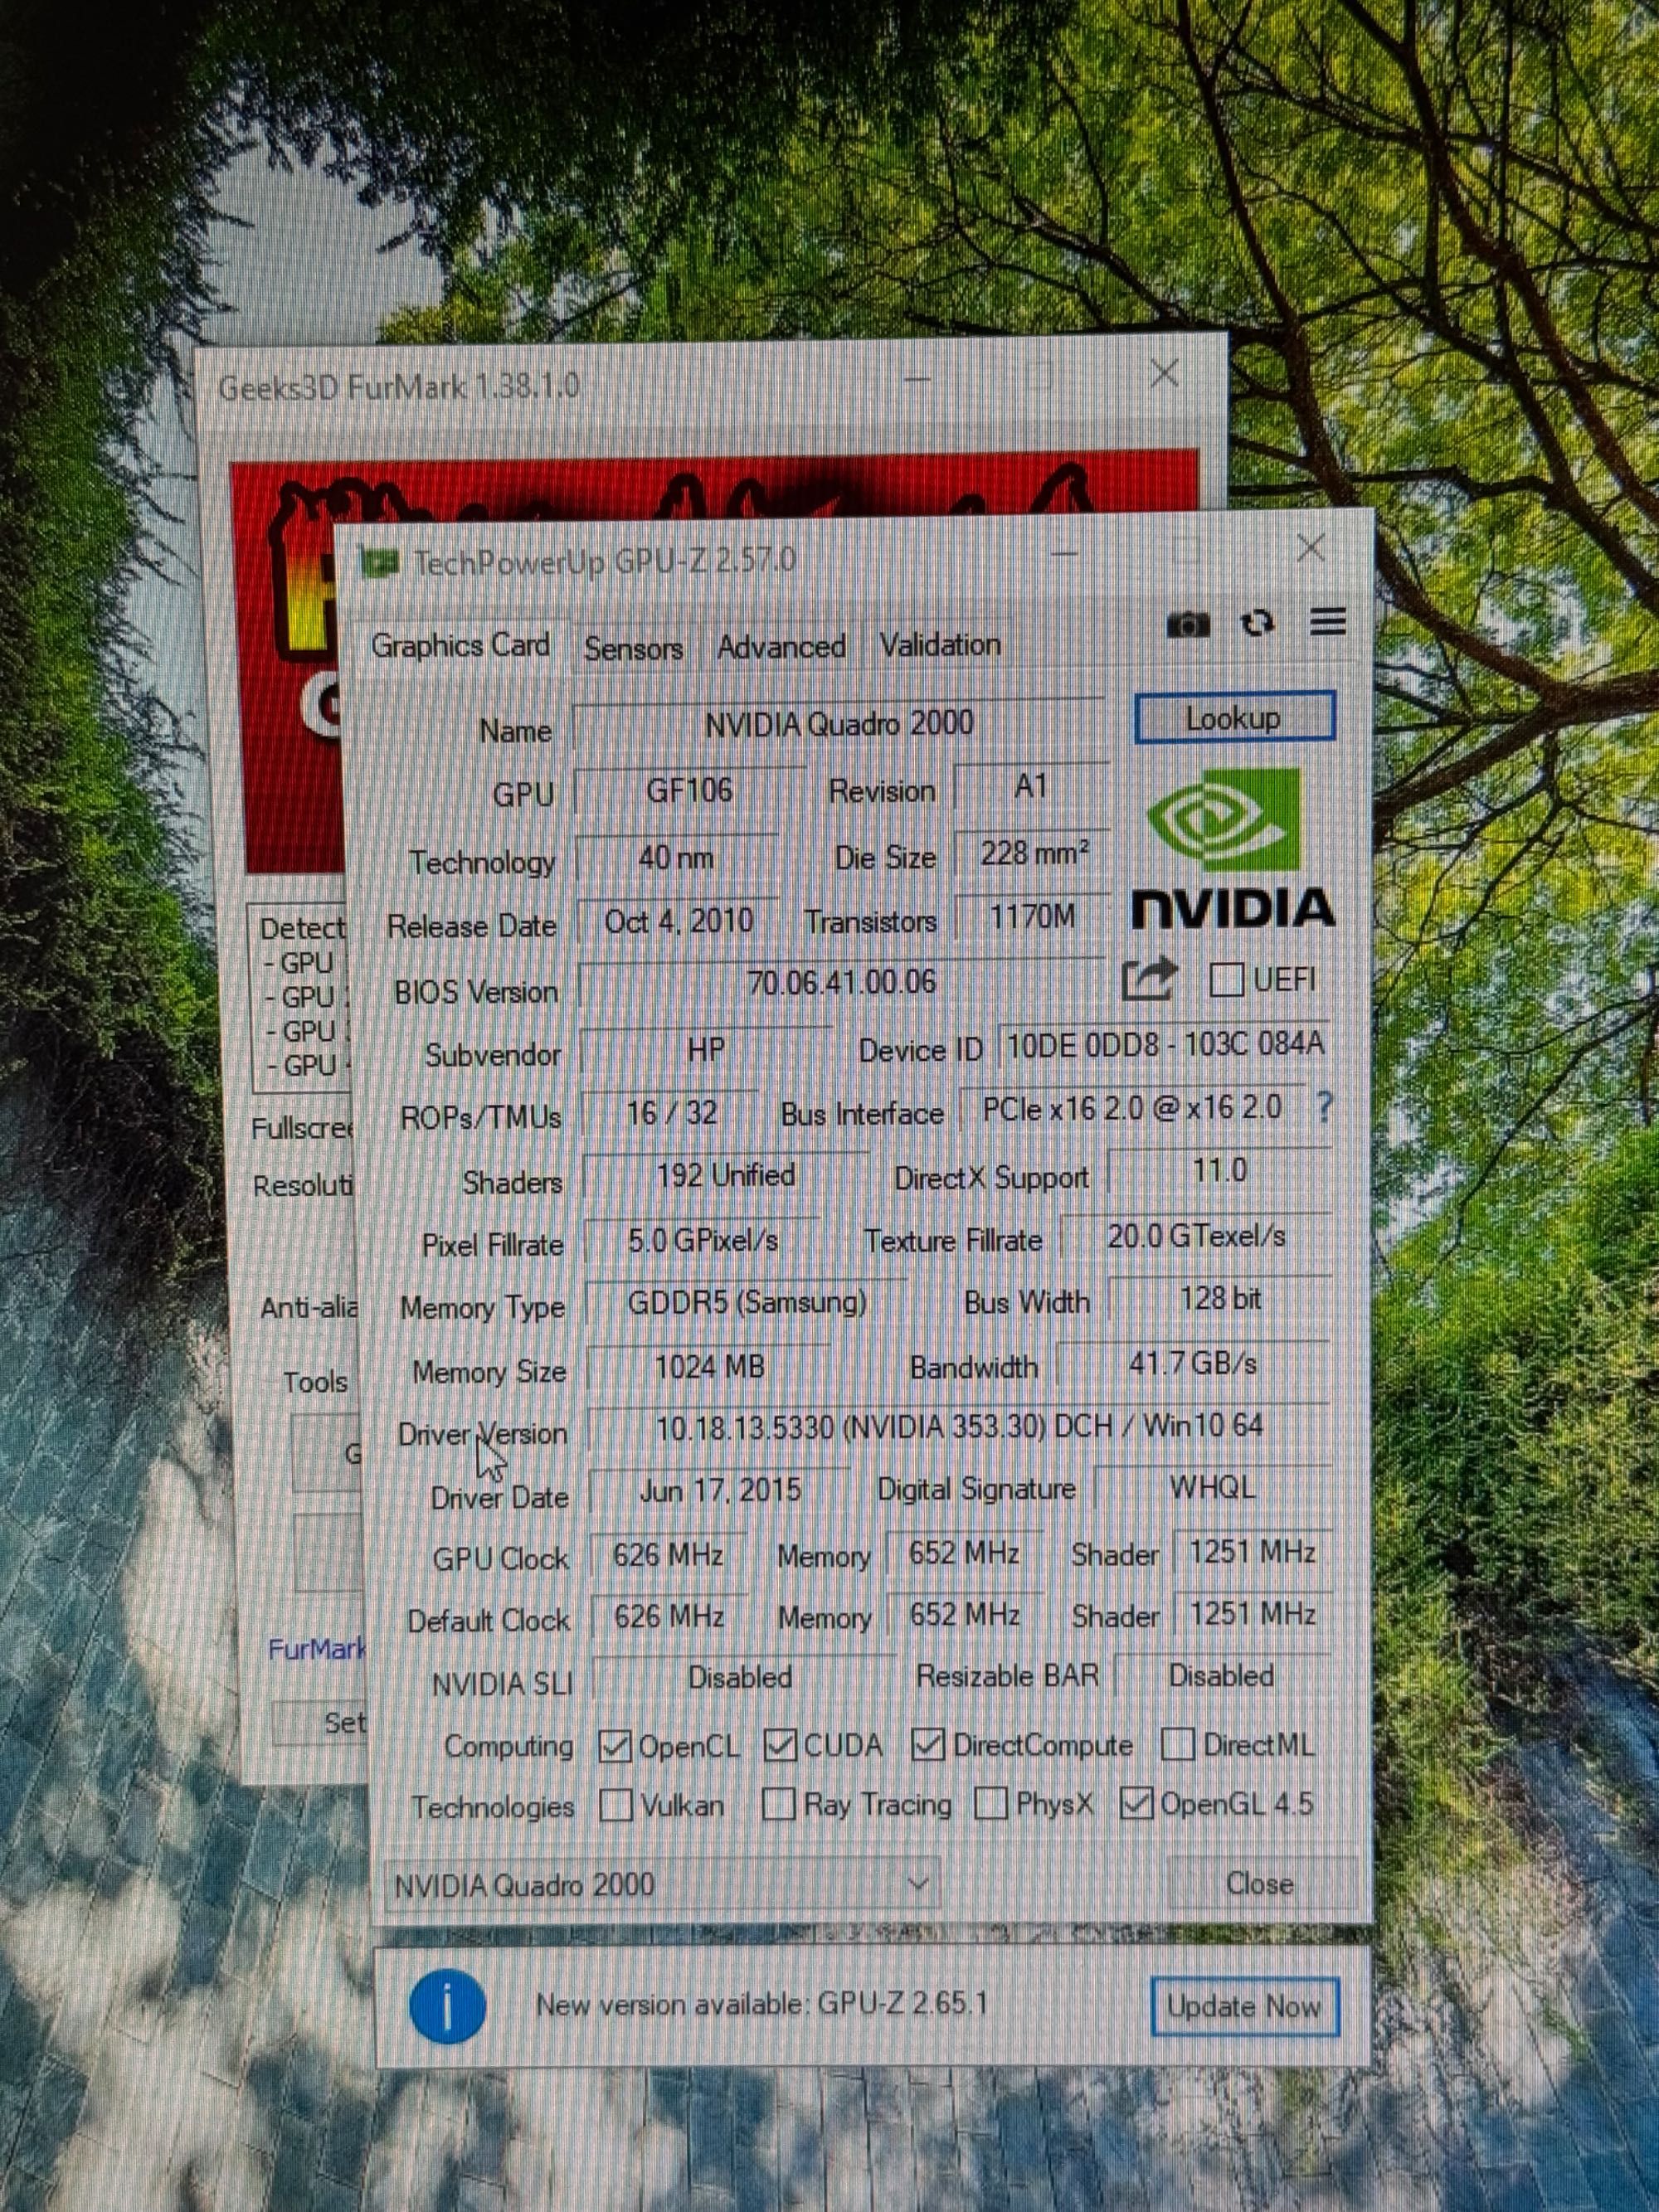Click the Die Size value 228 mm²
This screenshot has height=2212, width=1659.
(x=1032, y=854)
